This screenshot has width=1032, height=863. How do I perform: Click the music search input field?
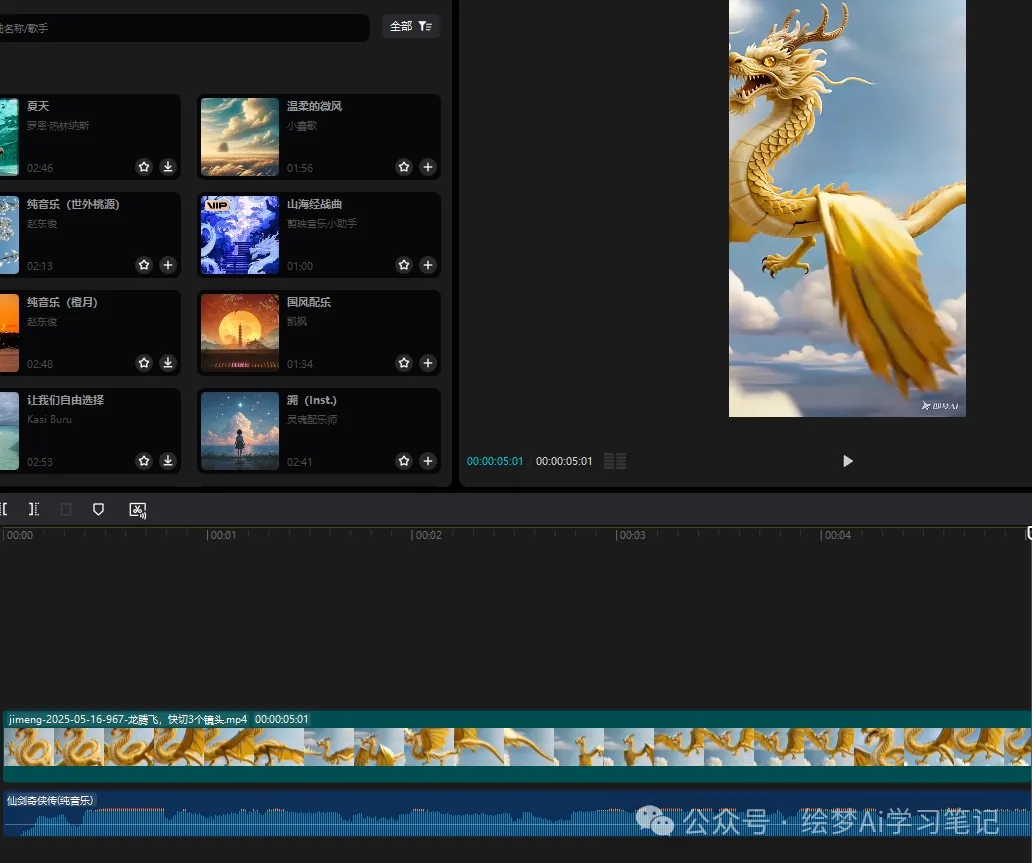point(180,28)
